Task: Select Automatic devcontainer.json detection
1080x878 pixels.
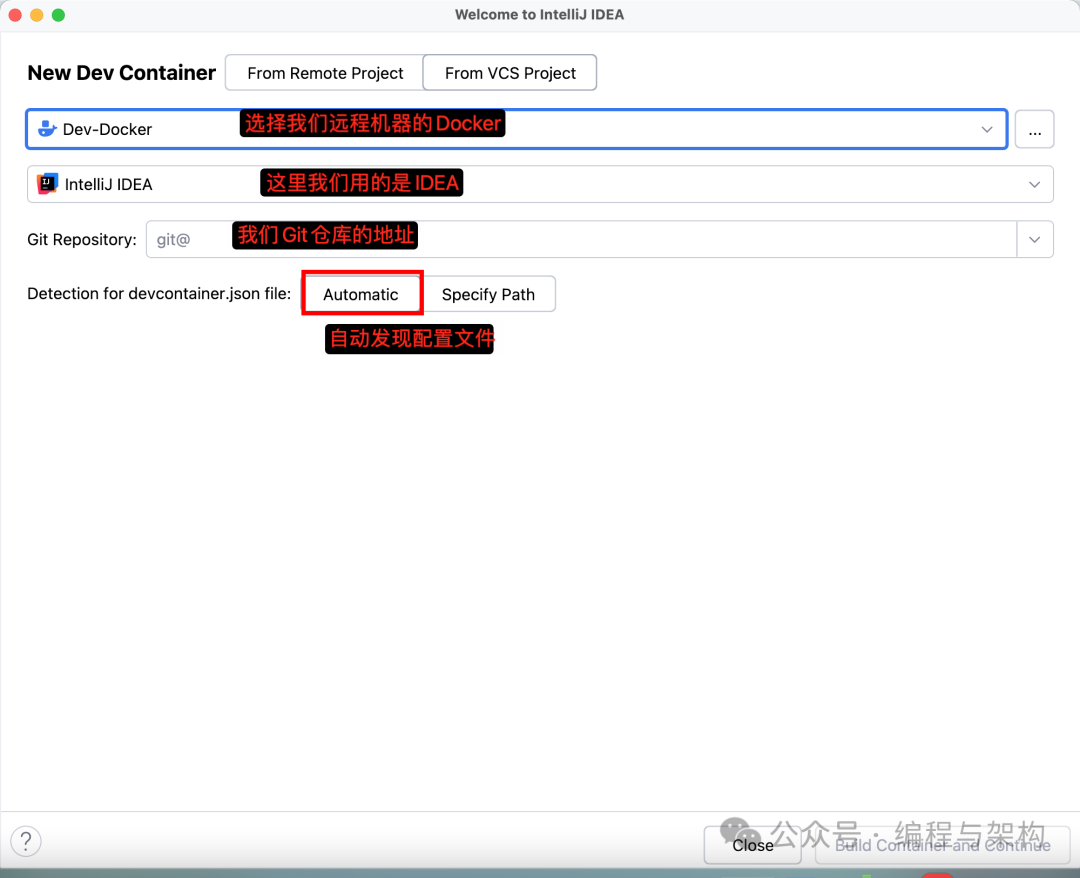Action: click(362, 294)
